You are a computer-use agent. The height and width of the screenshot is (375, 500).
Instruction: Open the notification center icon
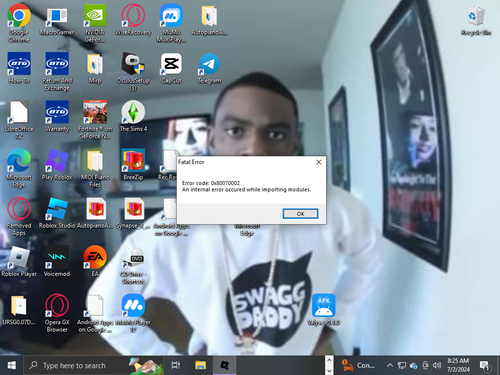pos(484,366)
